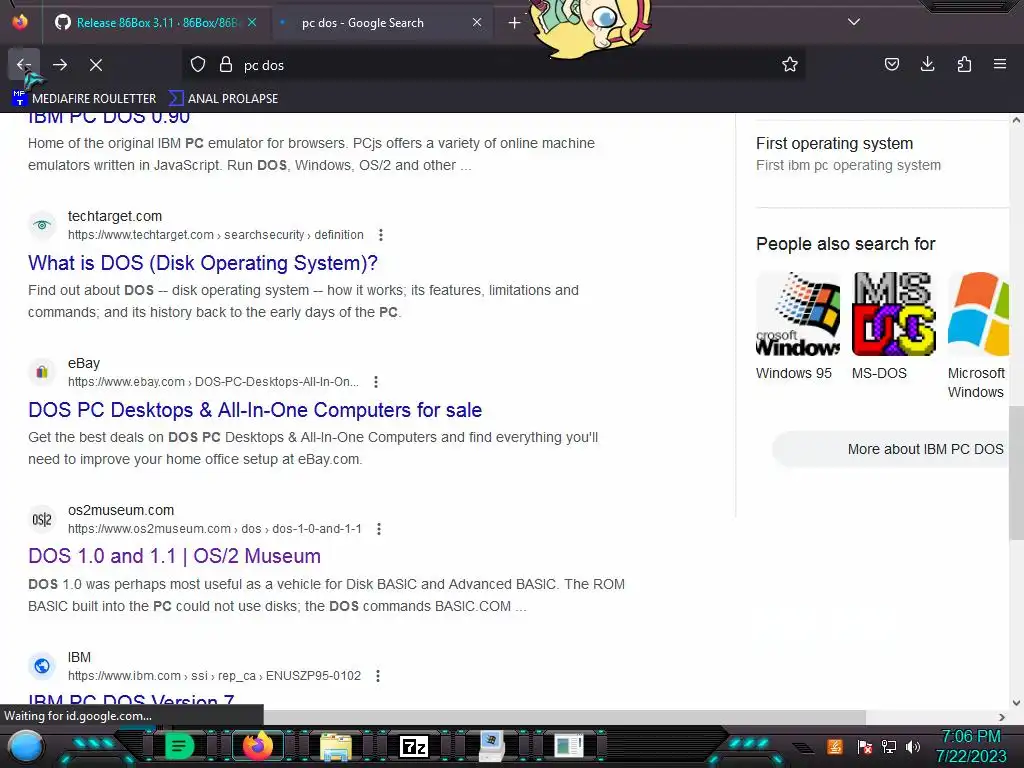This screenshot has height=768, width=1024.
Task: Open the extensions puzzle icon
Action: click(964, 64)
